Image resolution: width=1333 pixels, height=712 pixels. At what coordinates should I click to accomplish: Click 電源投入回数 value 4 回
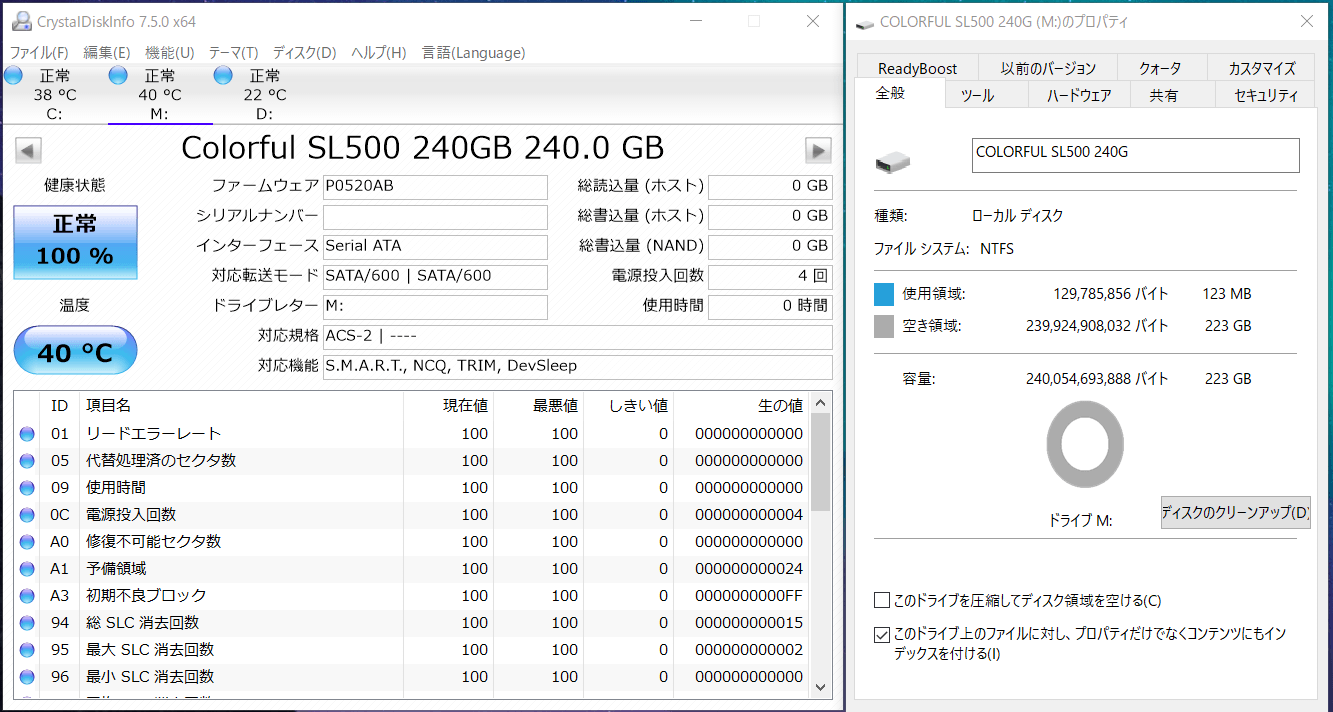point(770,277)
